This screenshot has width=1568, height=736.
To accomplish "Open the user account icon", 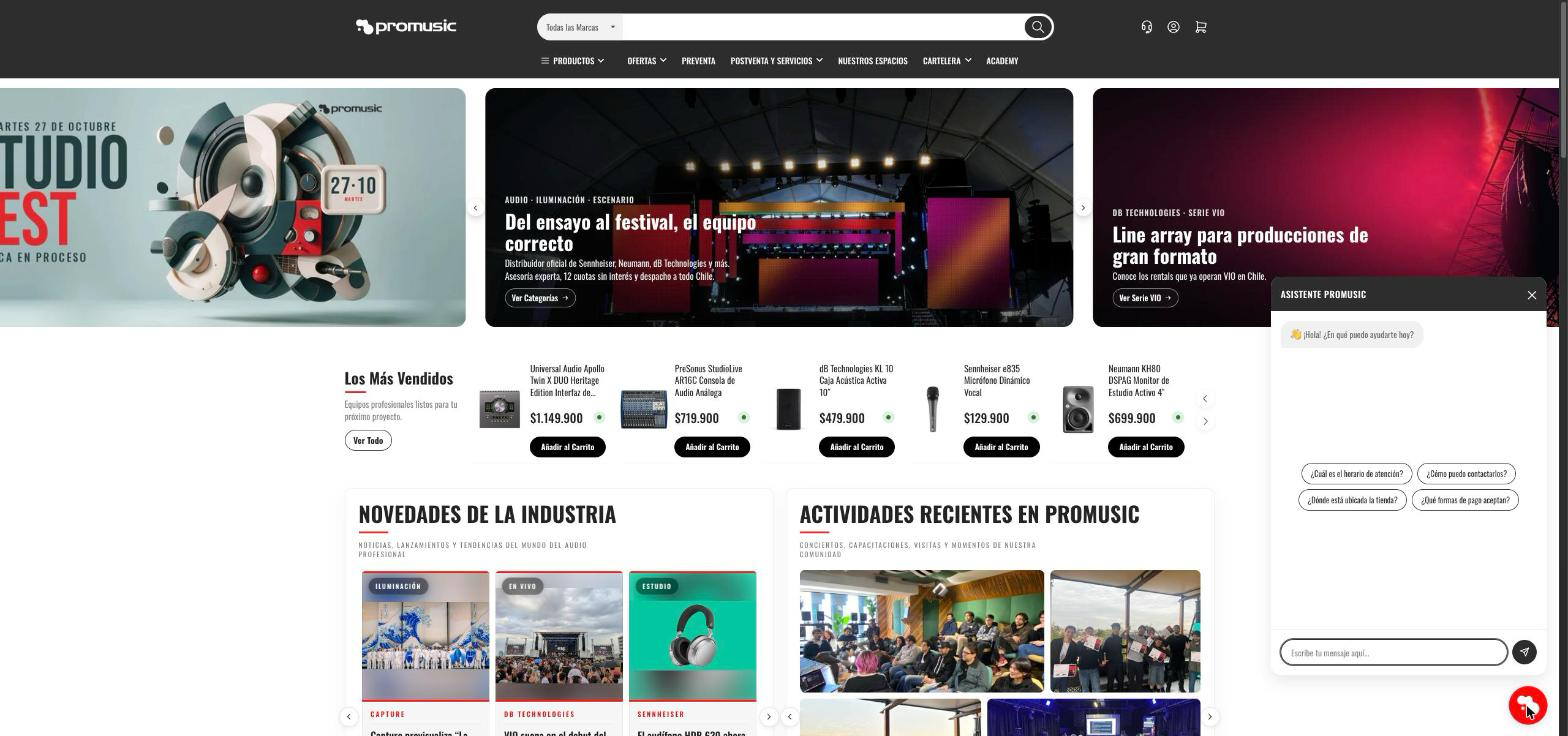I will click(1173, 27).
